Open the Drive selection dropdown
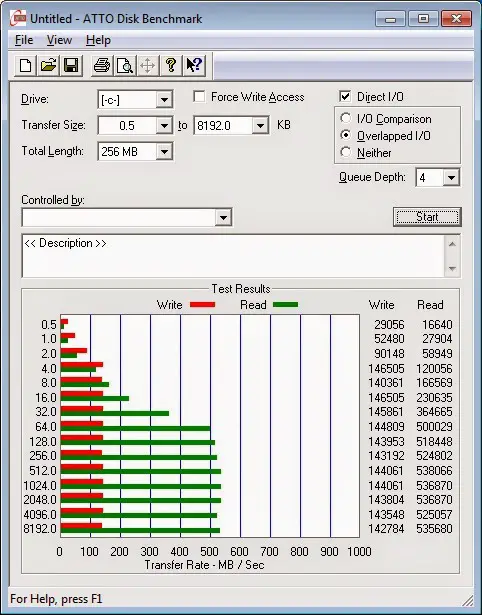 (x=164, y=100)
